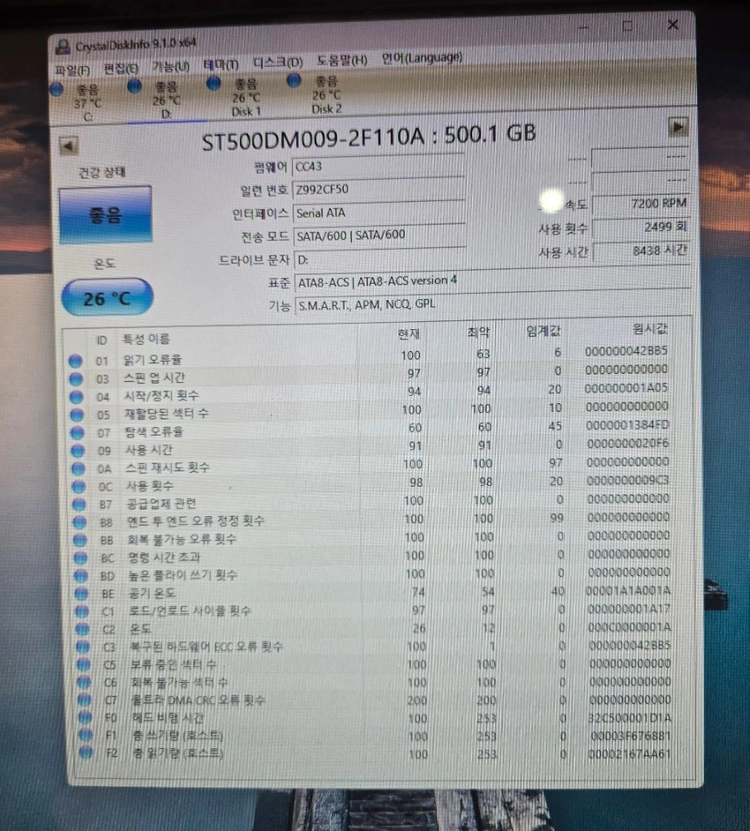Viewport: 750px width, 831px height.
Task: Click status icon for 0A 스핀 재시도 횟수
Action: click(78, 469)
